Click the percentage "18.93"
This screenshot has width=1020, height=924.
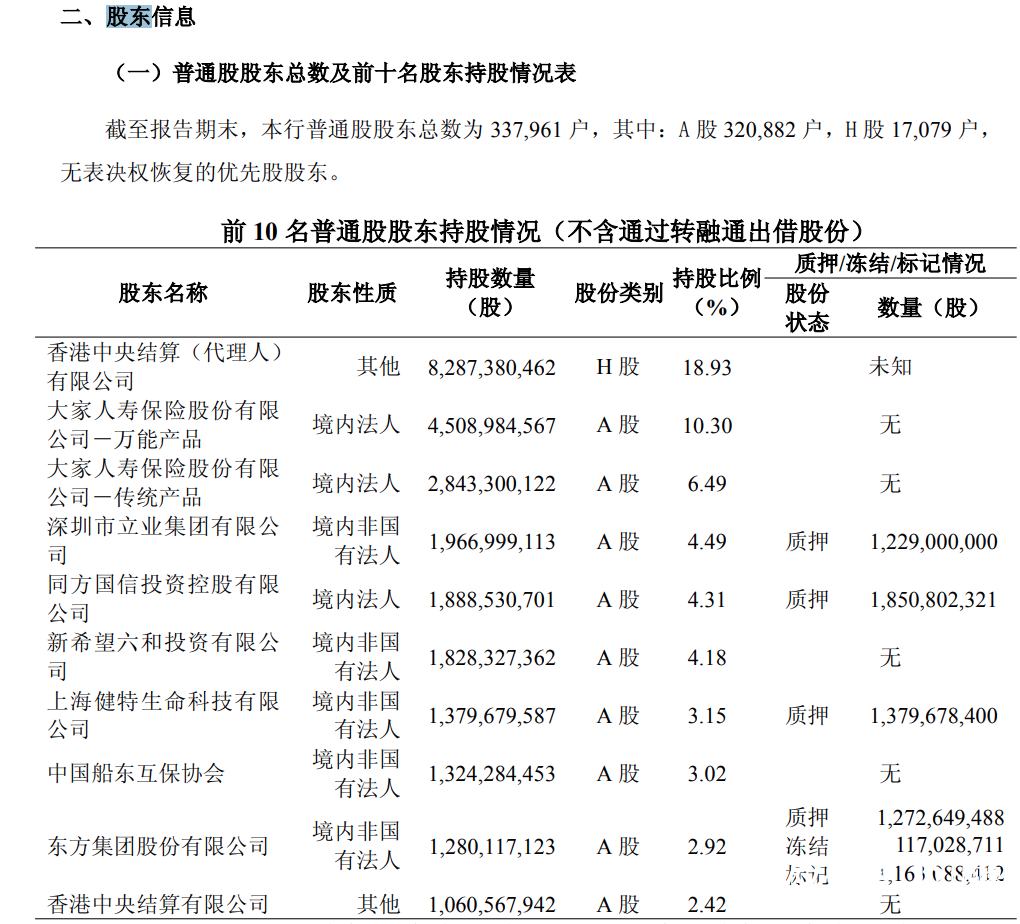(707, 368)
